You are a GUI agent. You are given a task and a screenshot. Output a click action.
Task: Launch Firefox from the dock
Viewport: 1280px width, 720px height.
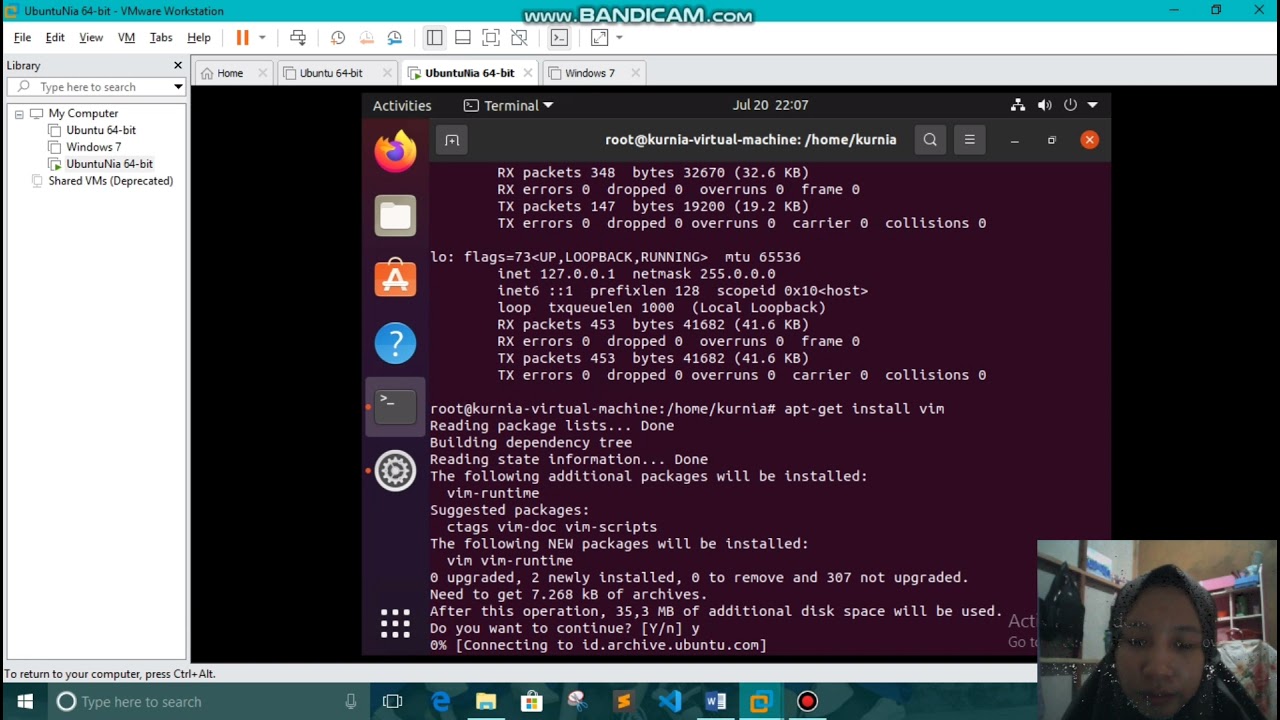[x=395, y=152]
